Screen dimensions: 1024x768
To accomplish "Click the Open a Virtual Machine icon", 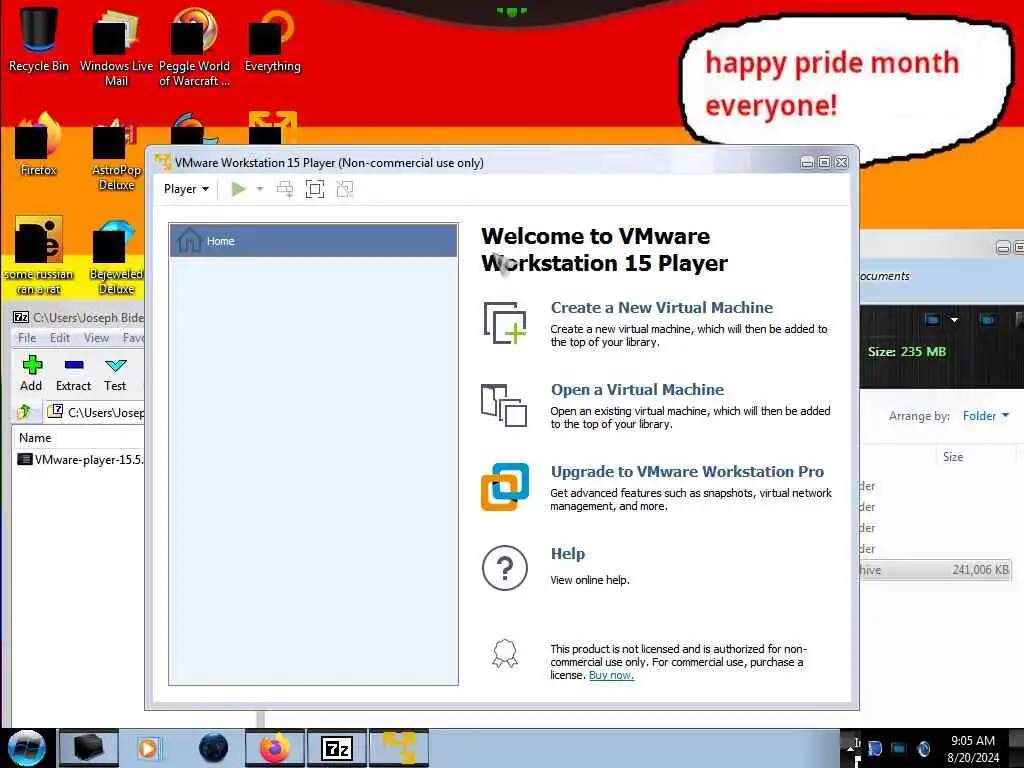I will [504, 406].
